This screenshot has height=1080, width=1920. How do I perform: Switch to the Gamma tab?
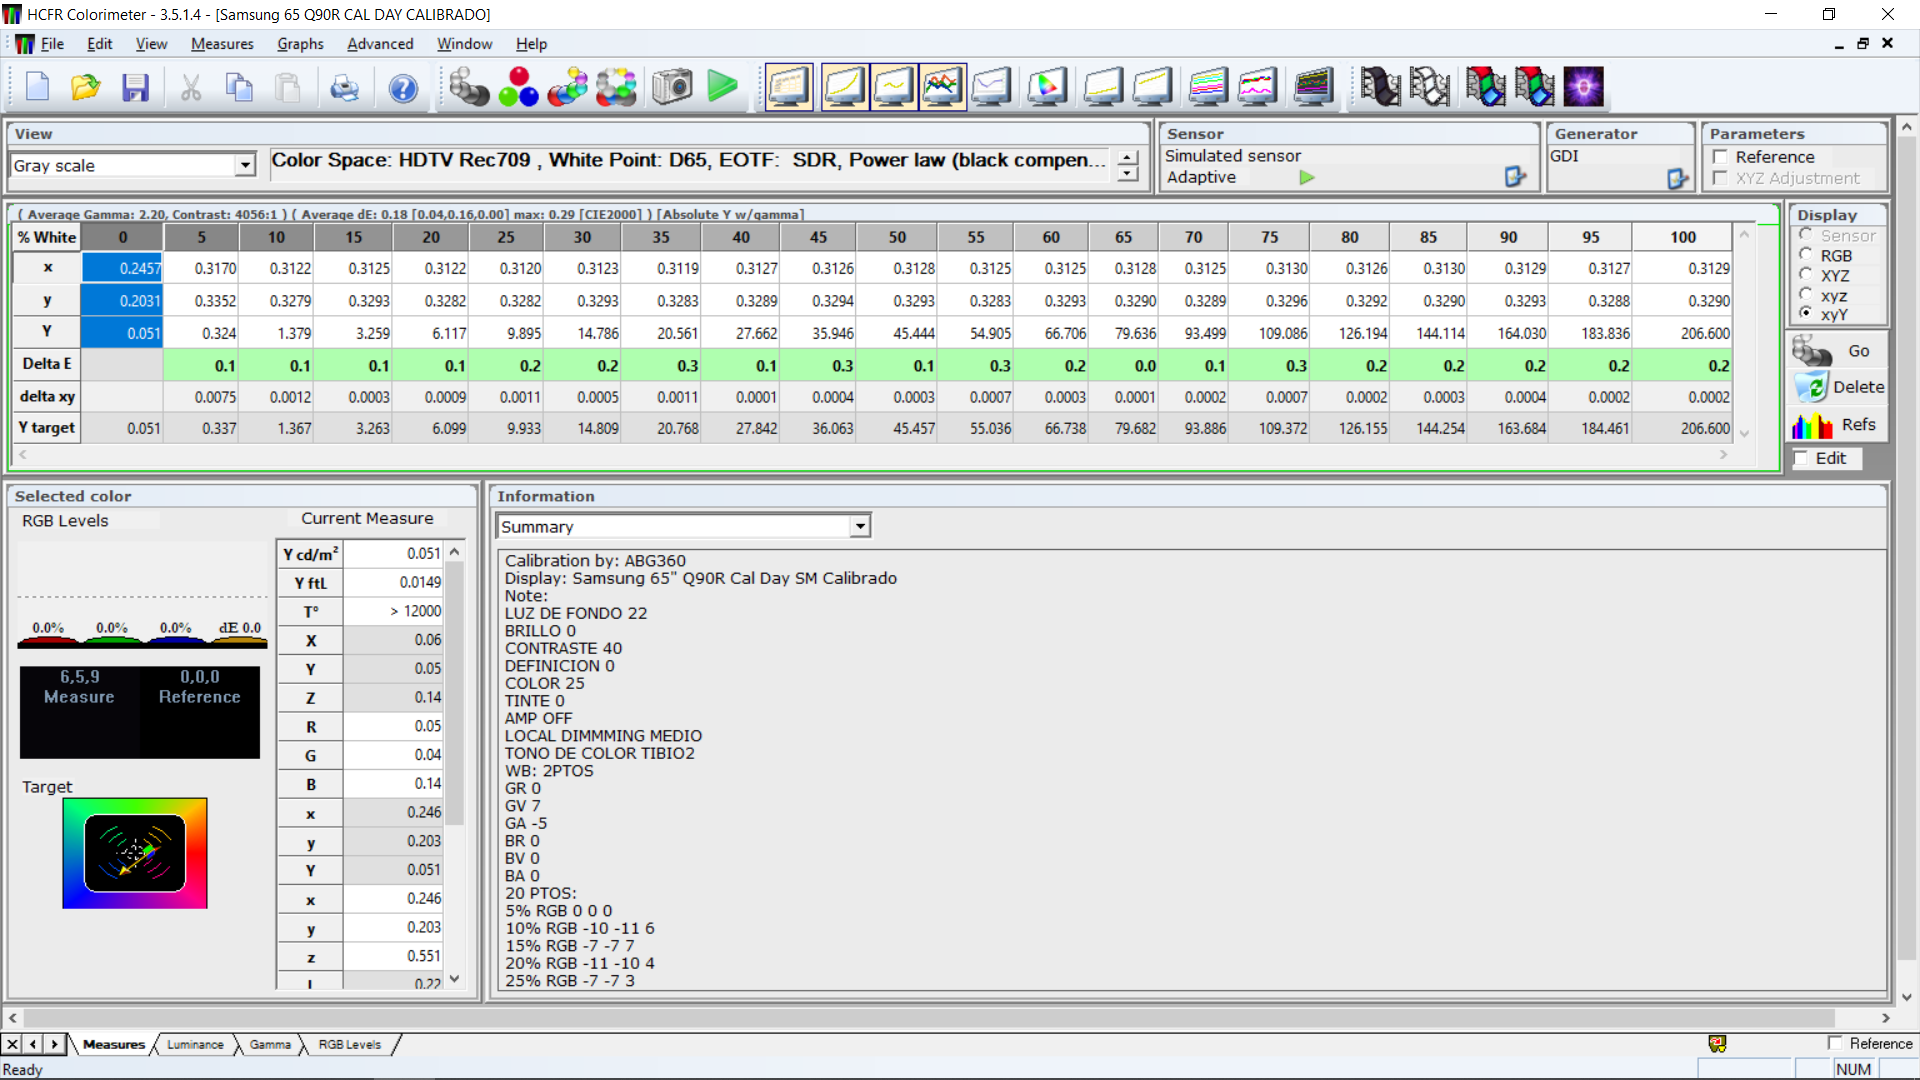tap(270, 1044)
